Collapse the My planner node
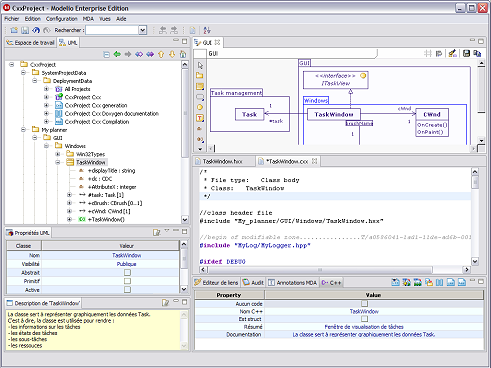 point(23,130)
